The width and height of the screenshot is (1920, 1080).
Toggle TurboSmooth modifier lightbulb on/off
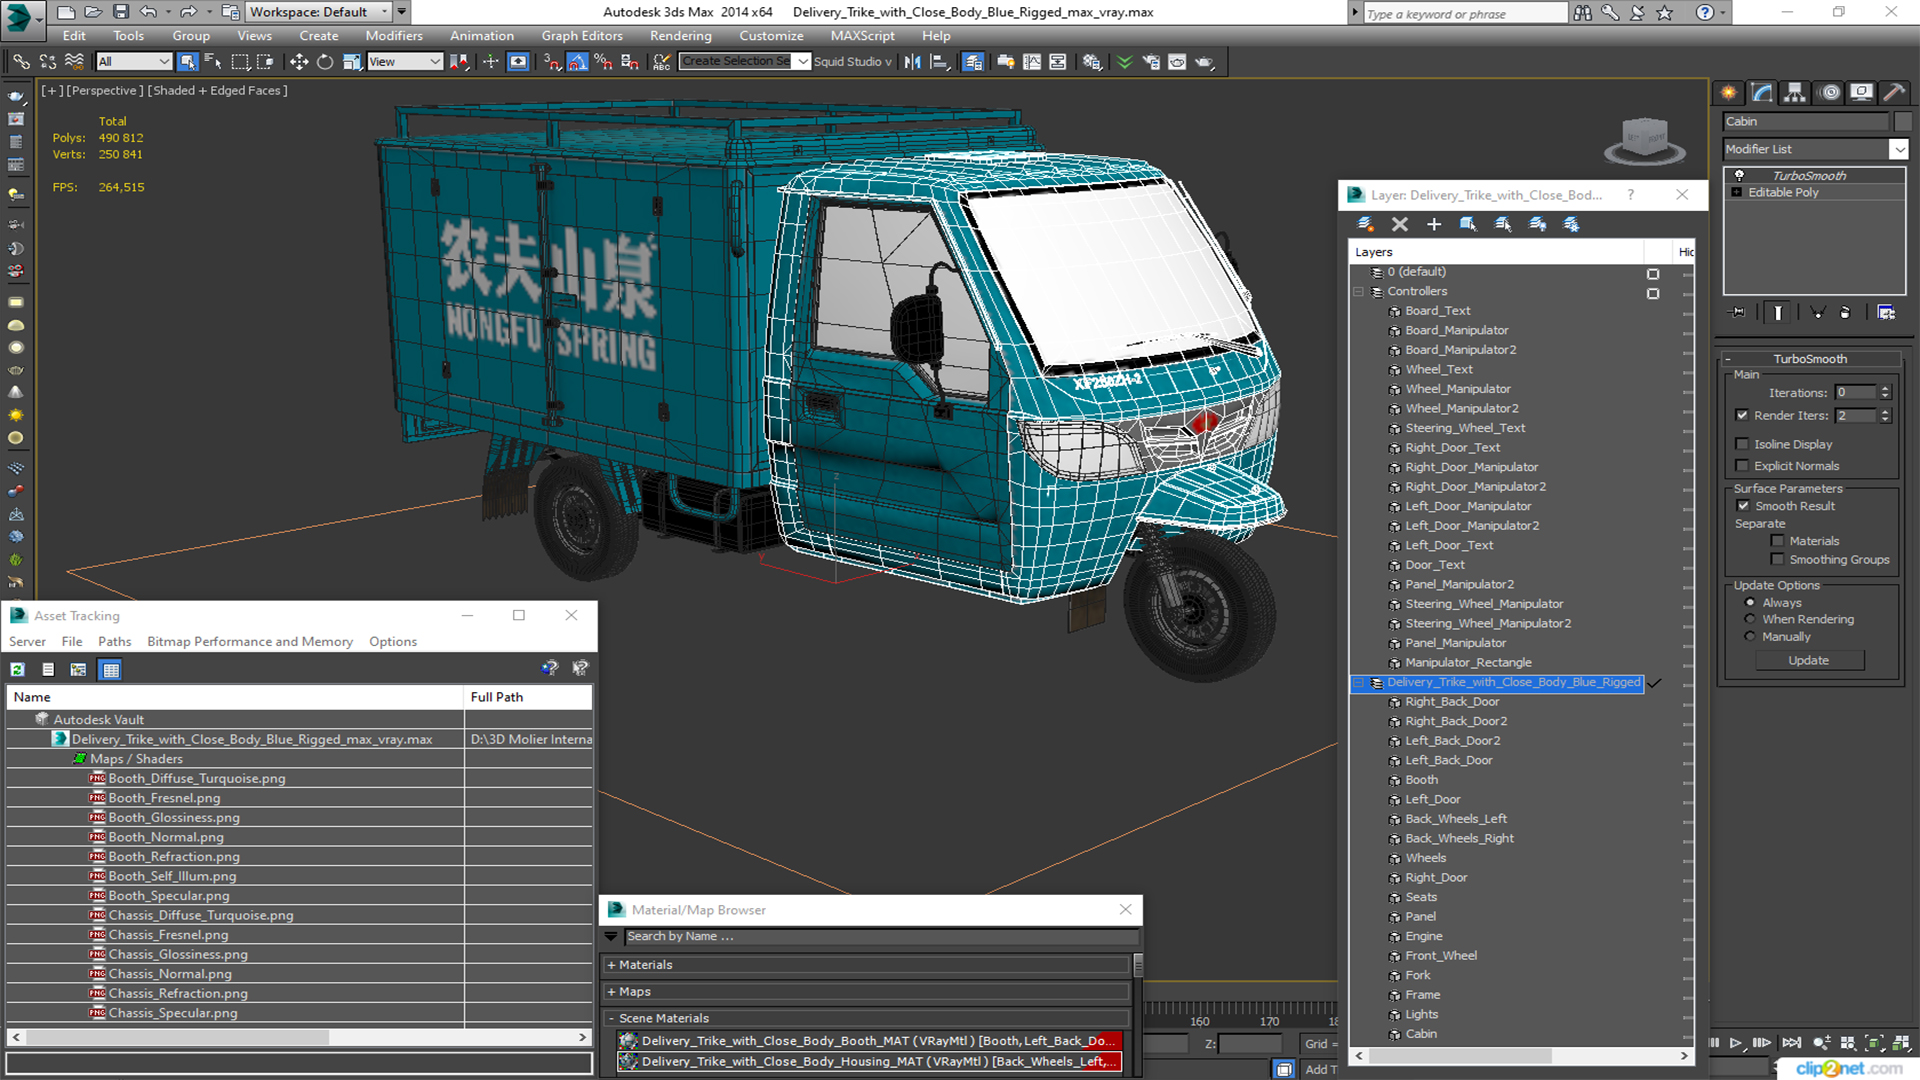pyautogui.click(x=1739, y=175)
